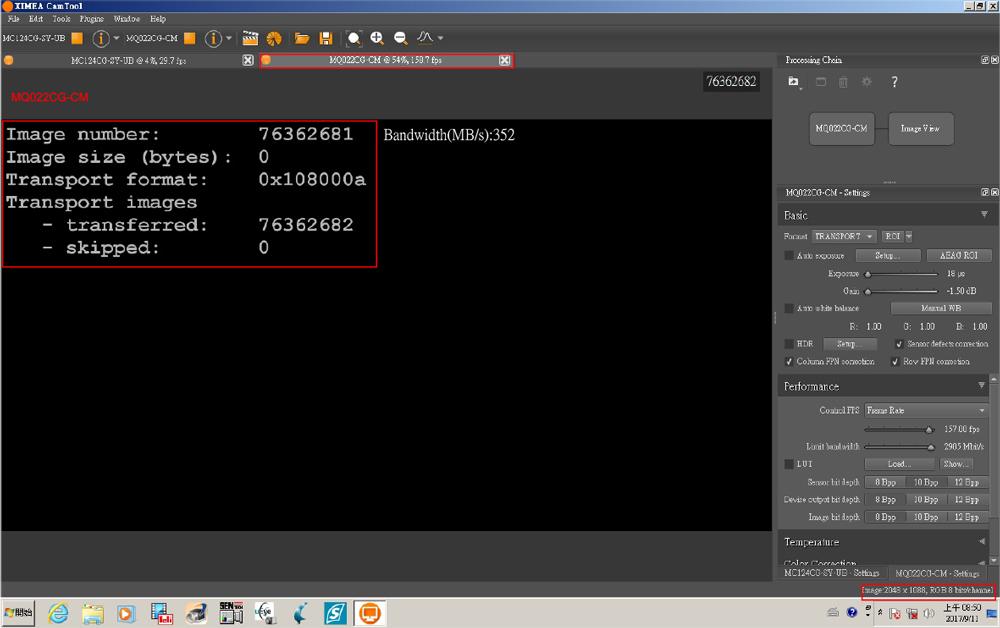This screenshot has height=628, width=1000.
Task: Click the clapperboard recording icon
Action: click(250, 38)
